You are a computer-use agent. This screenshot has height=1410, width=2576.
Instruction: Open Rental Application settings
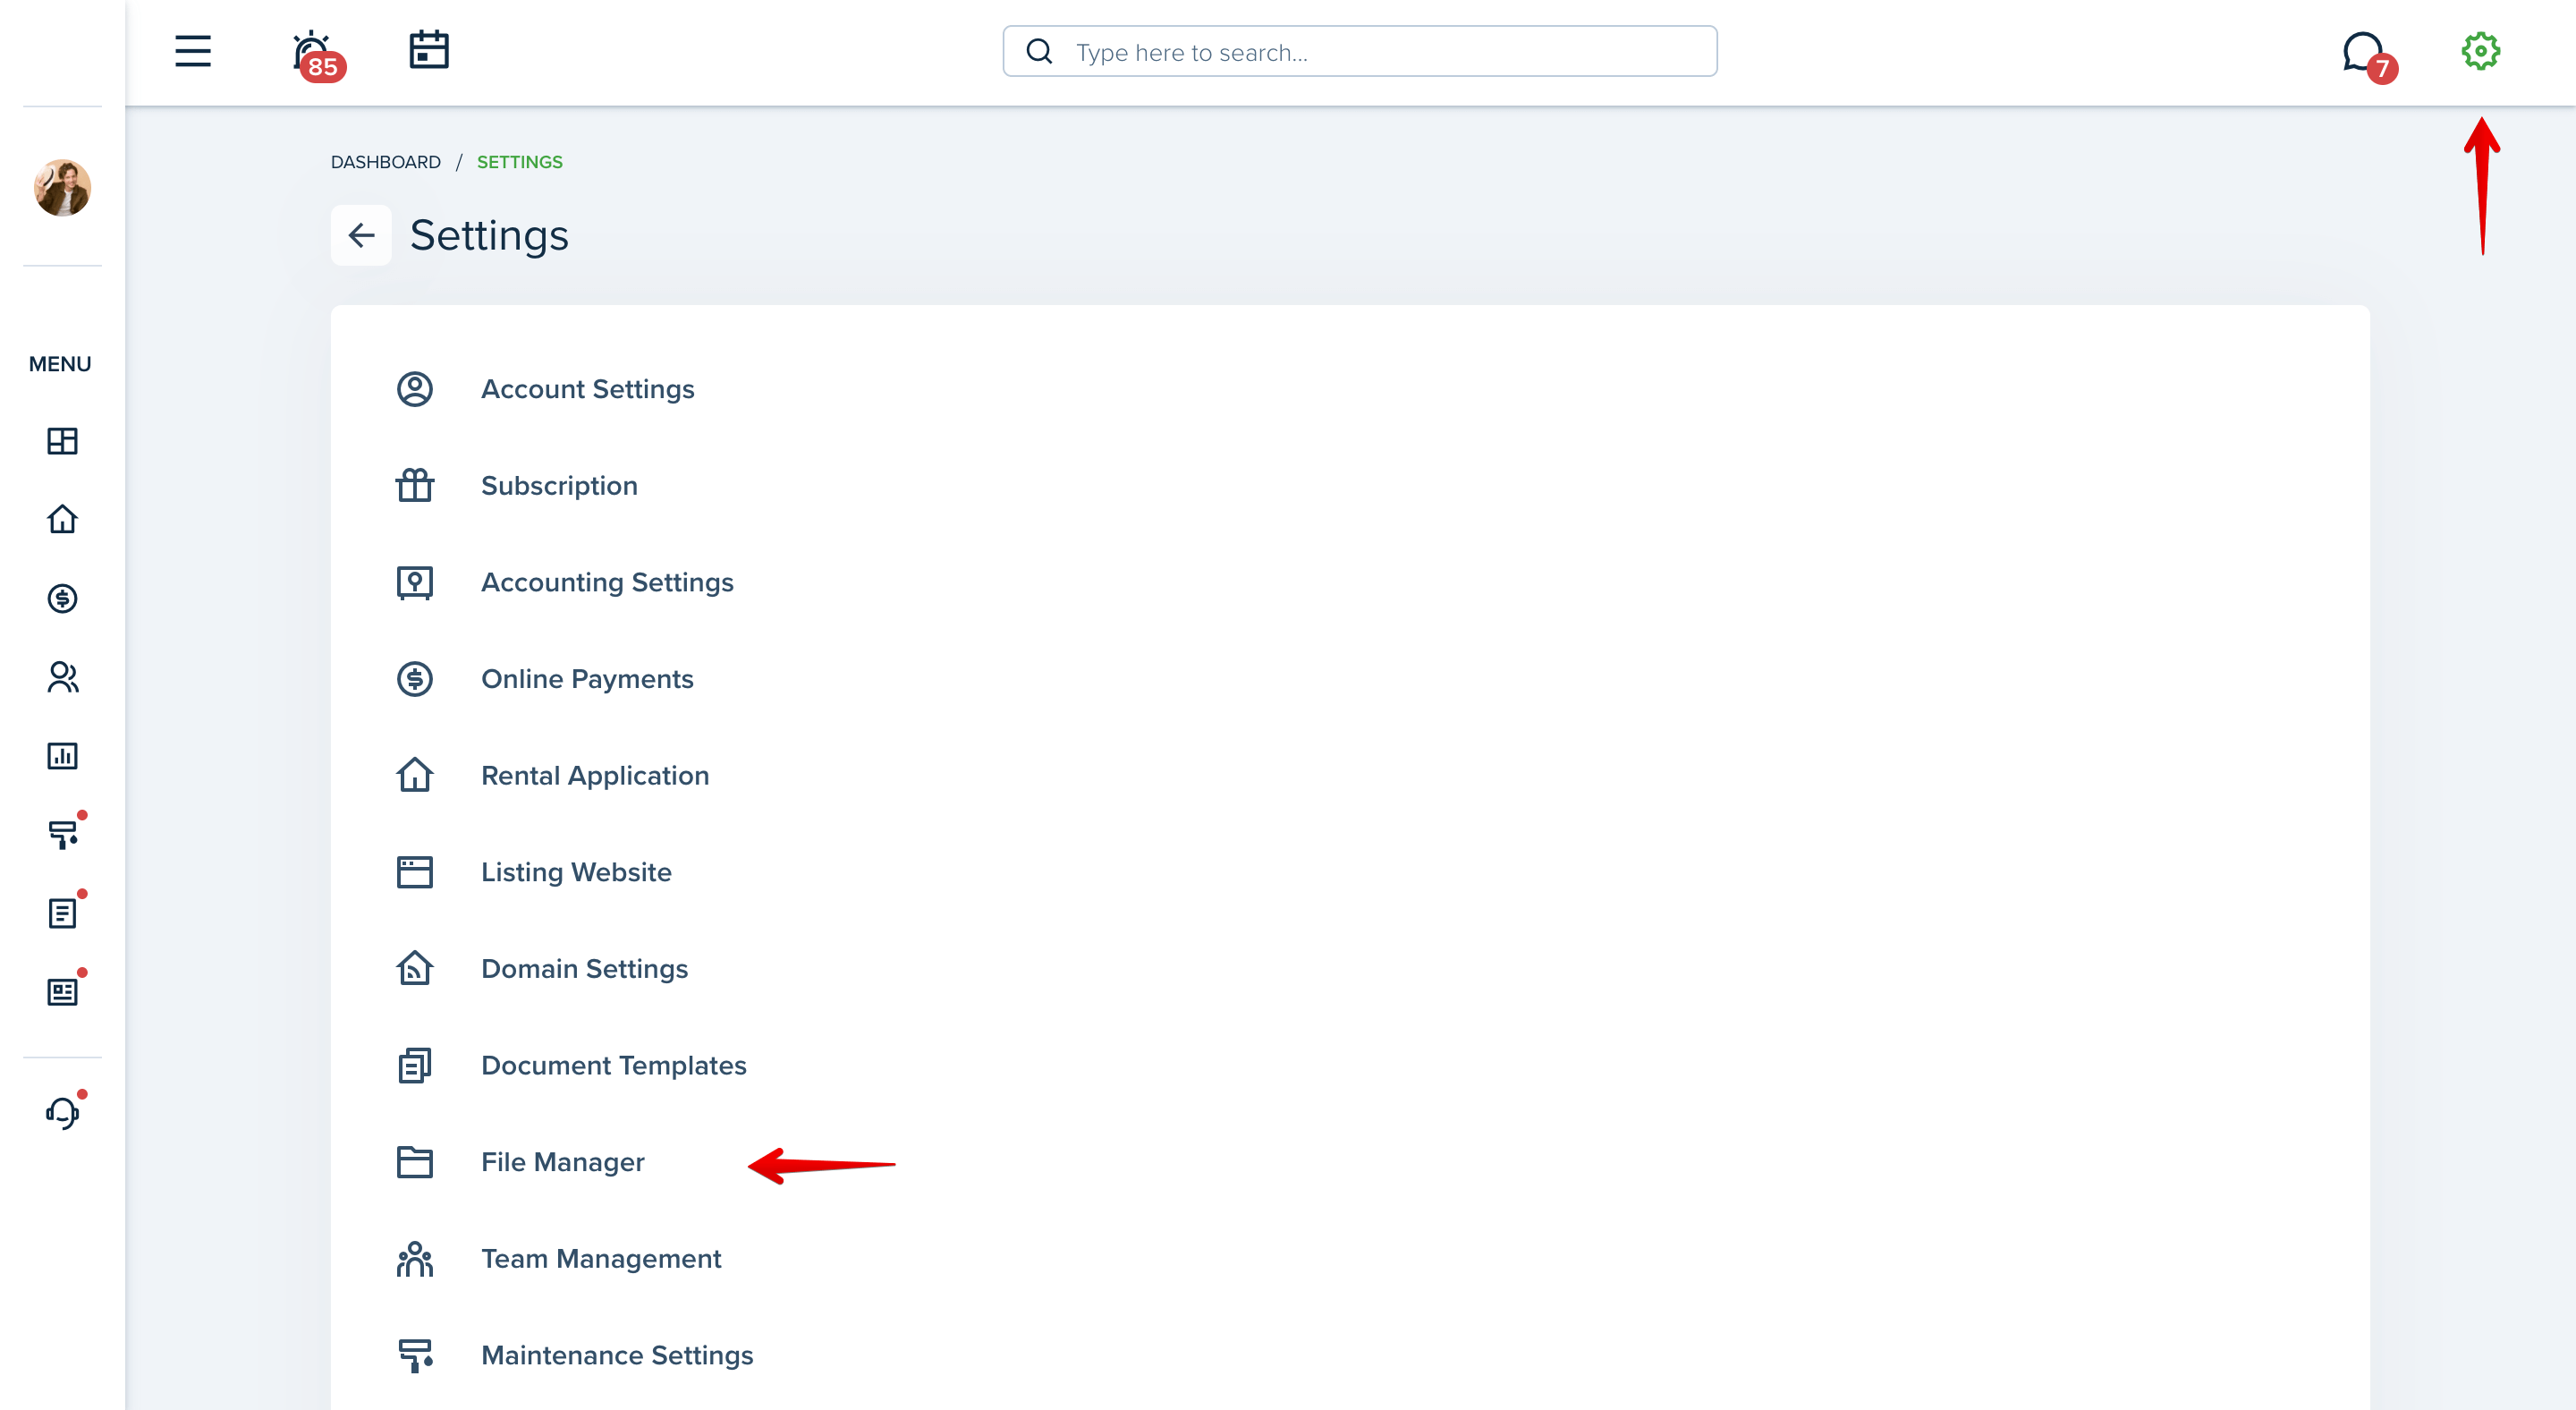pos(595,776)
